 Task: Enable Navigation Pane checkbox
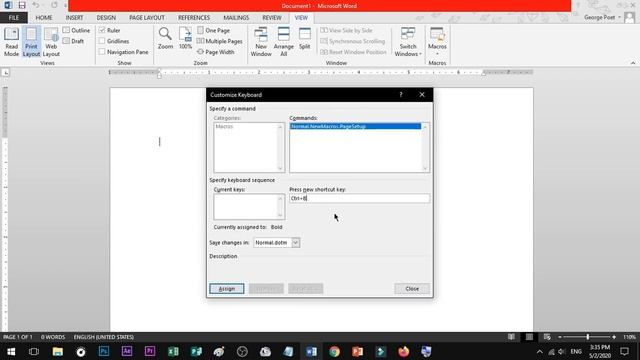coord(102,52)
